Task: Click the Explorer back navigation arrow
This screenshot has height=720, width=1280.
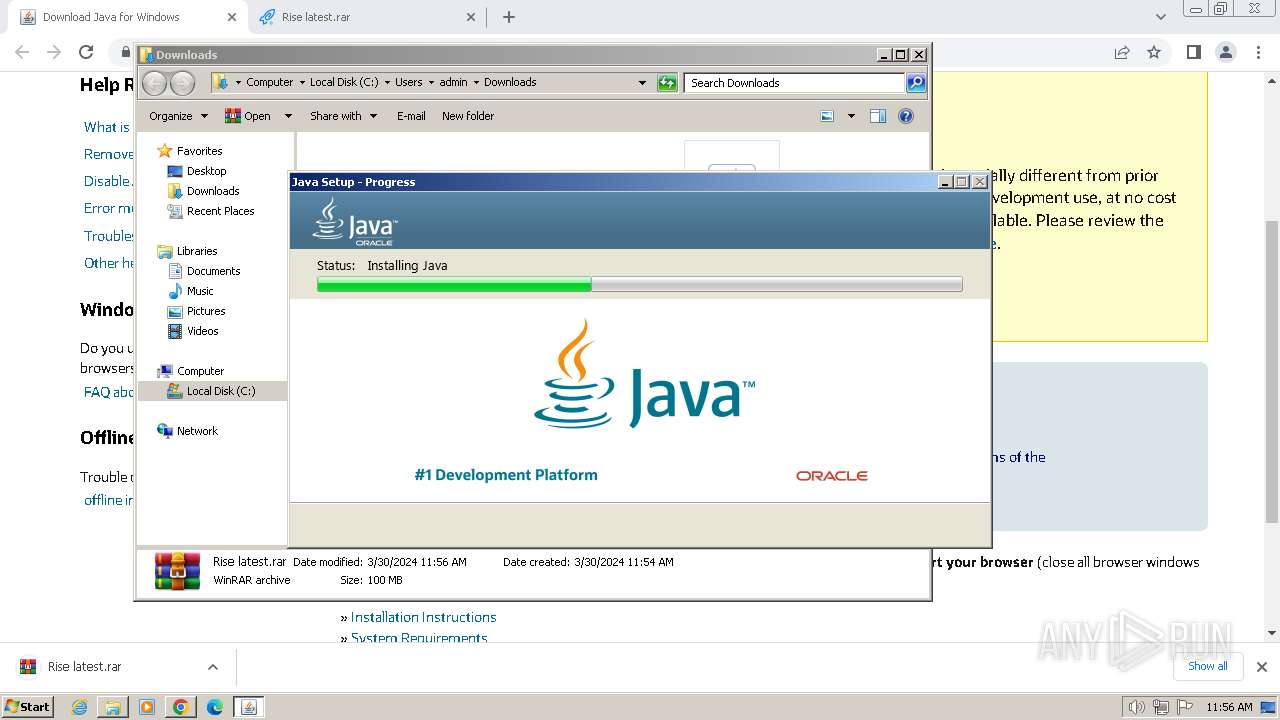Action: [154, 83]
